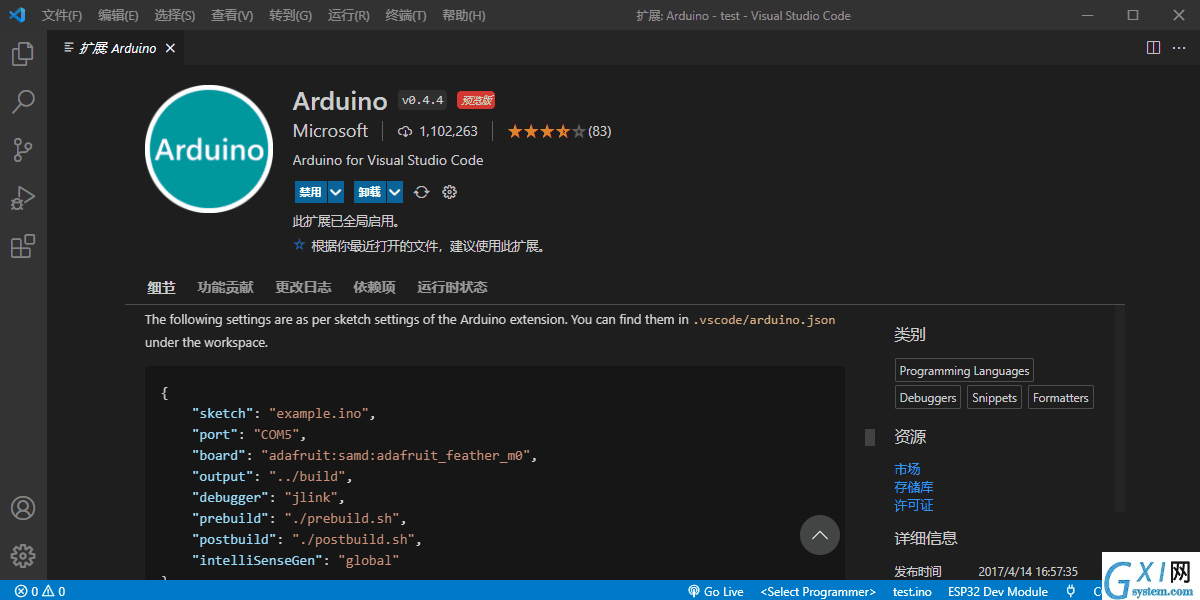Screen dimensions: 1200x600
Task: Click the errors and warnings status indicator
Action: tap(40, 591)
